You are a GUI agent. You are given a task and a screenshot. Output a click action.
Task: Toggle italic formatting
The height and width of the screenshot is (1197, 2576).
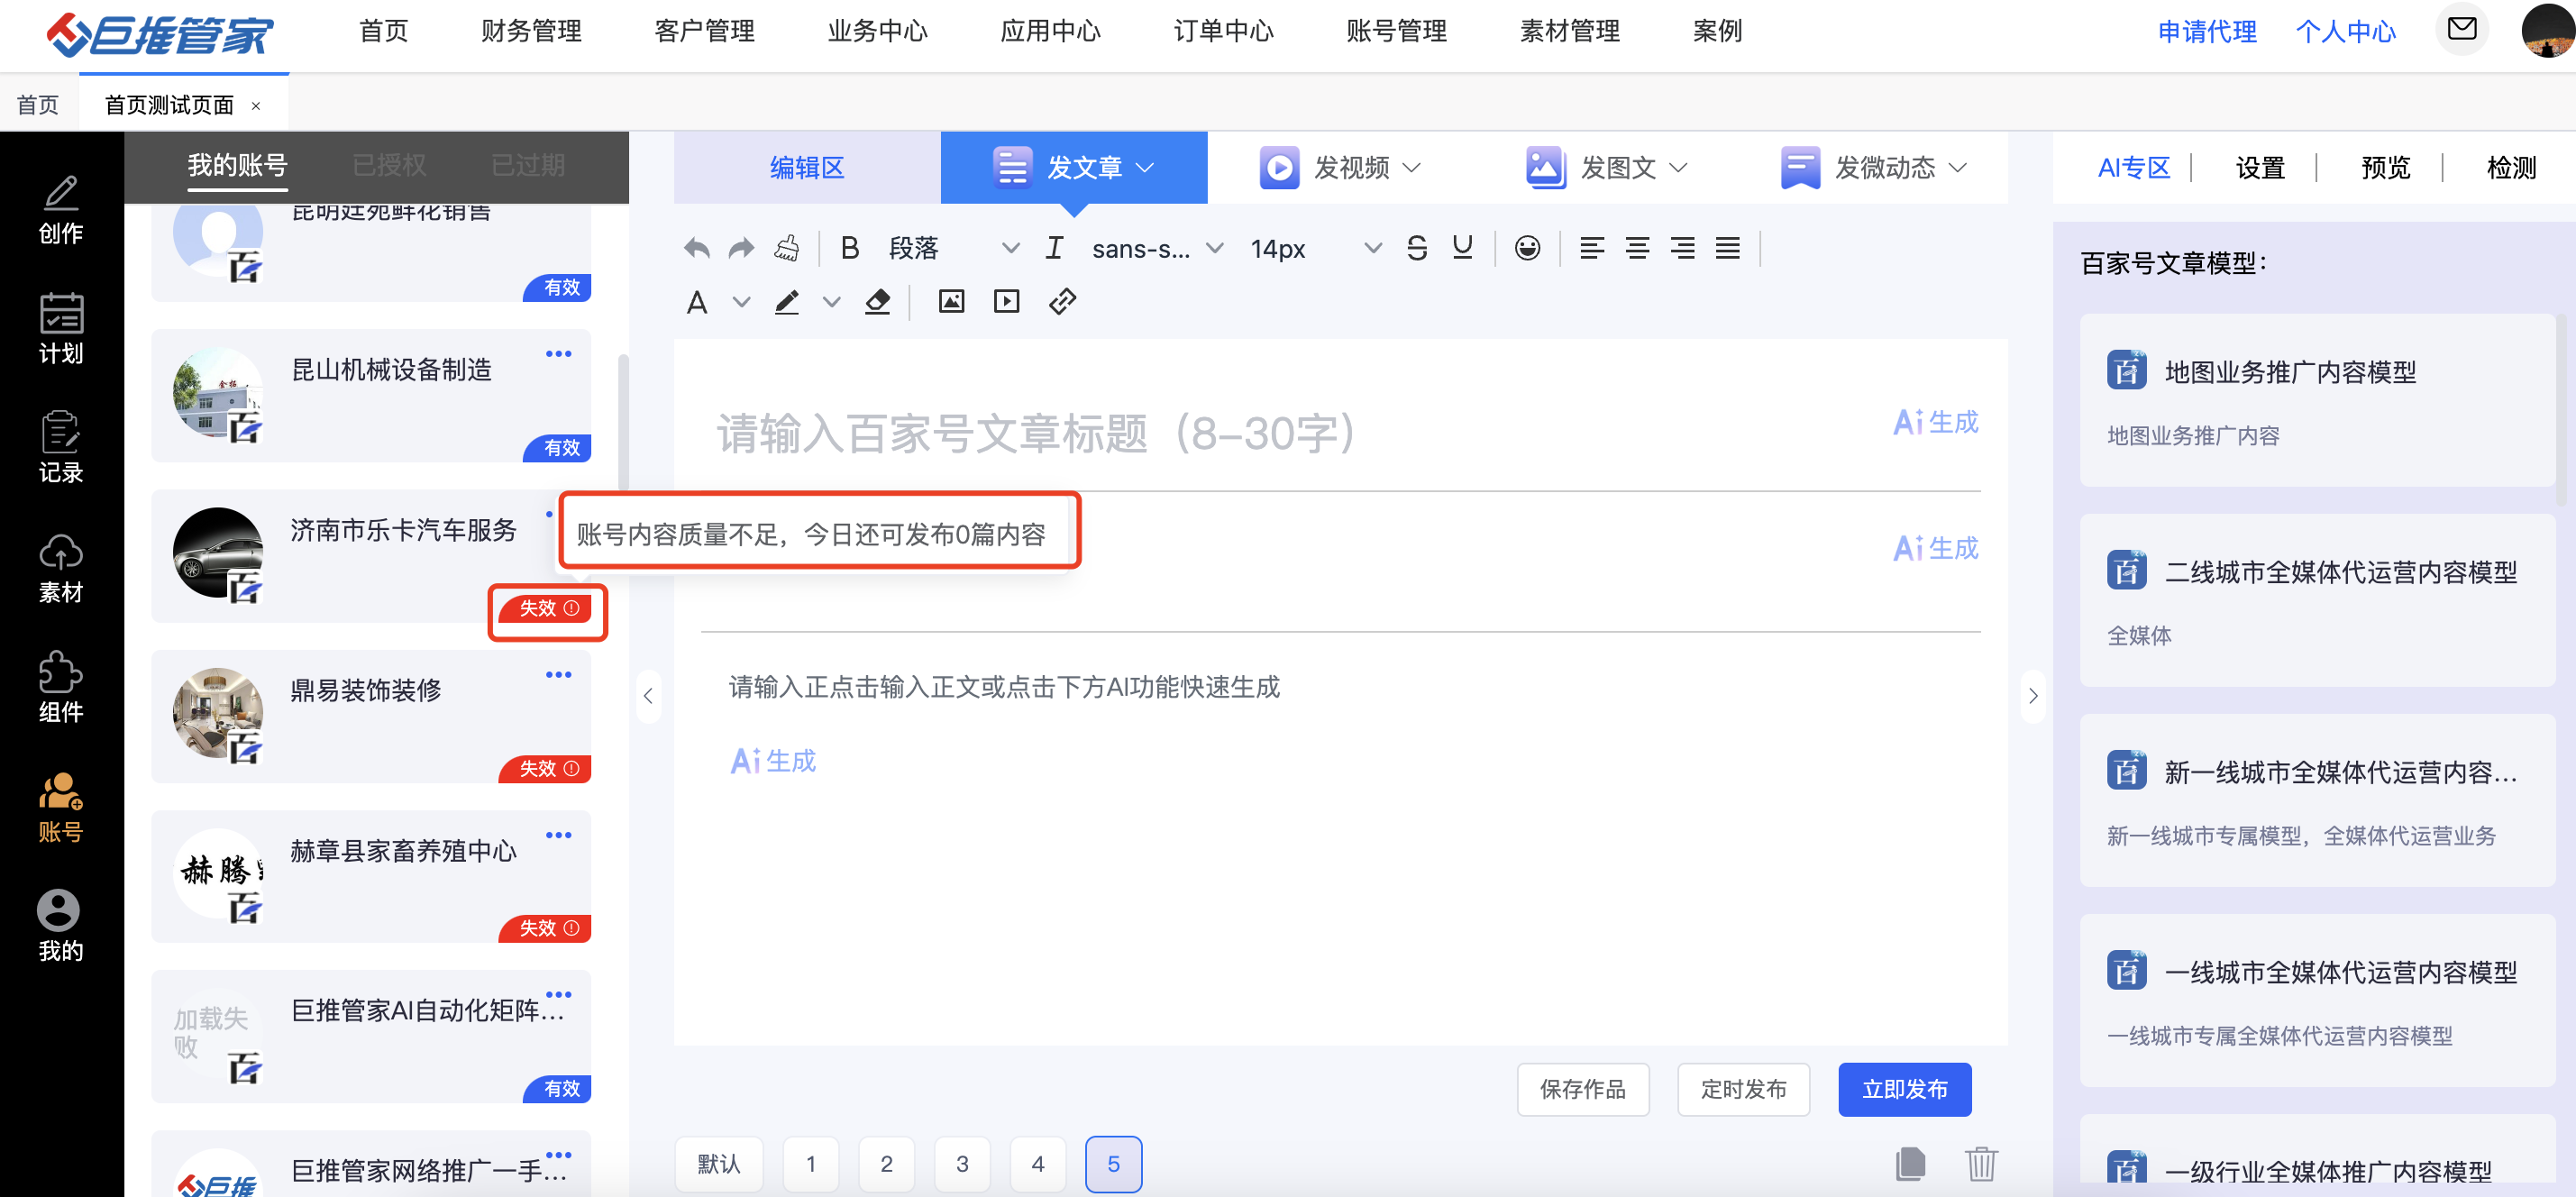click(1054, 248)
